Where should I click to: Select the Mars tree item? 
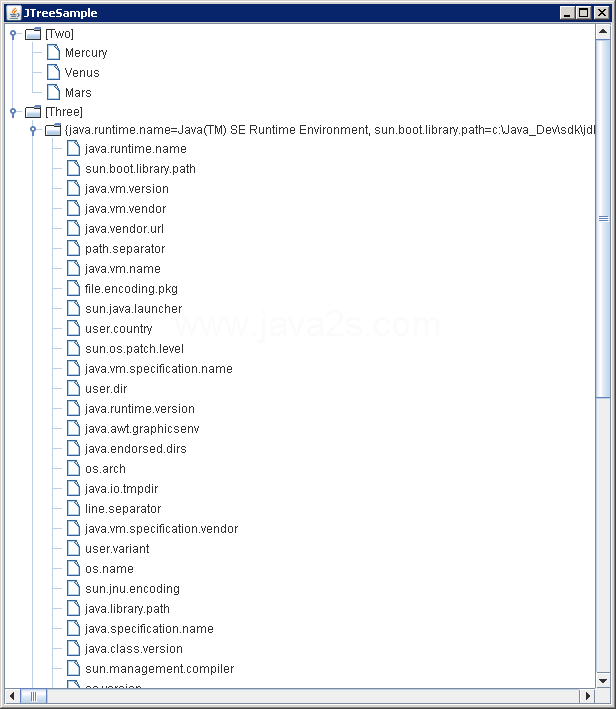[x=78, y=93]
